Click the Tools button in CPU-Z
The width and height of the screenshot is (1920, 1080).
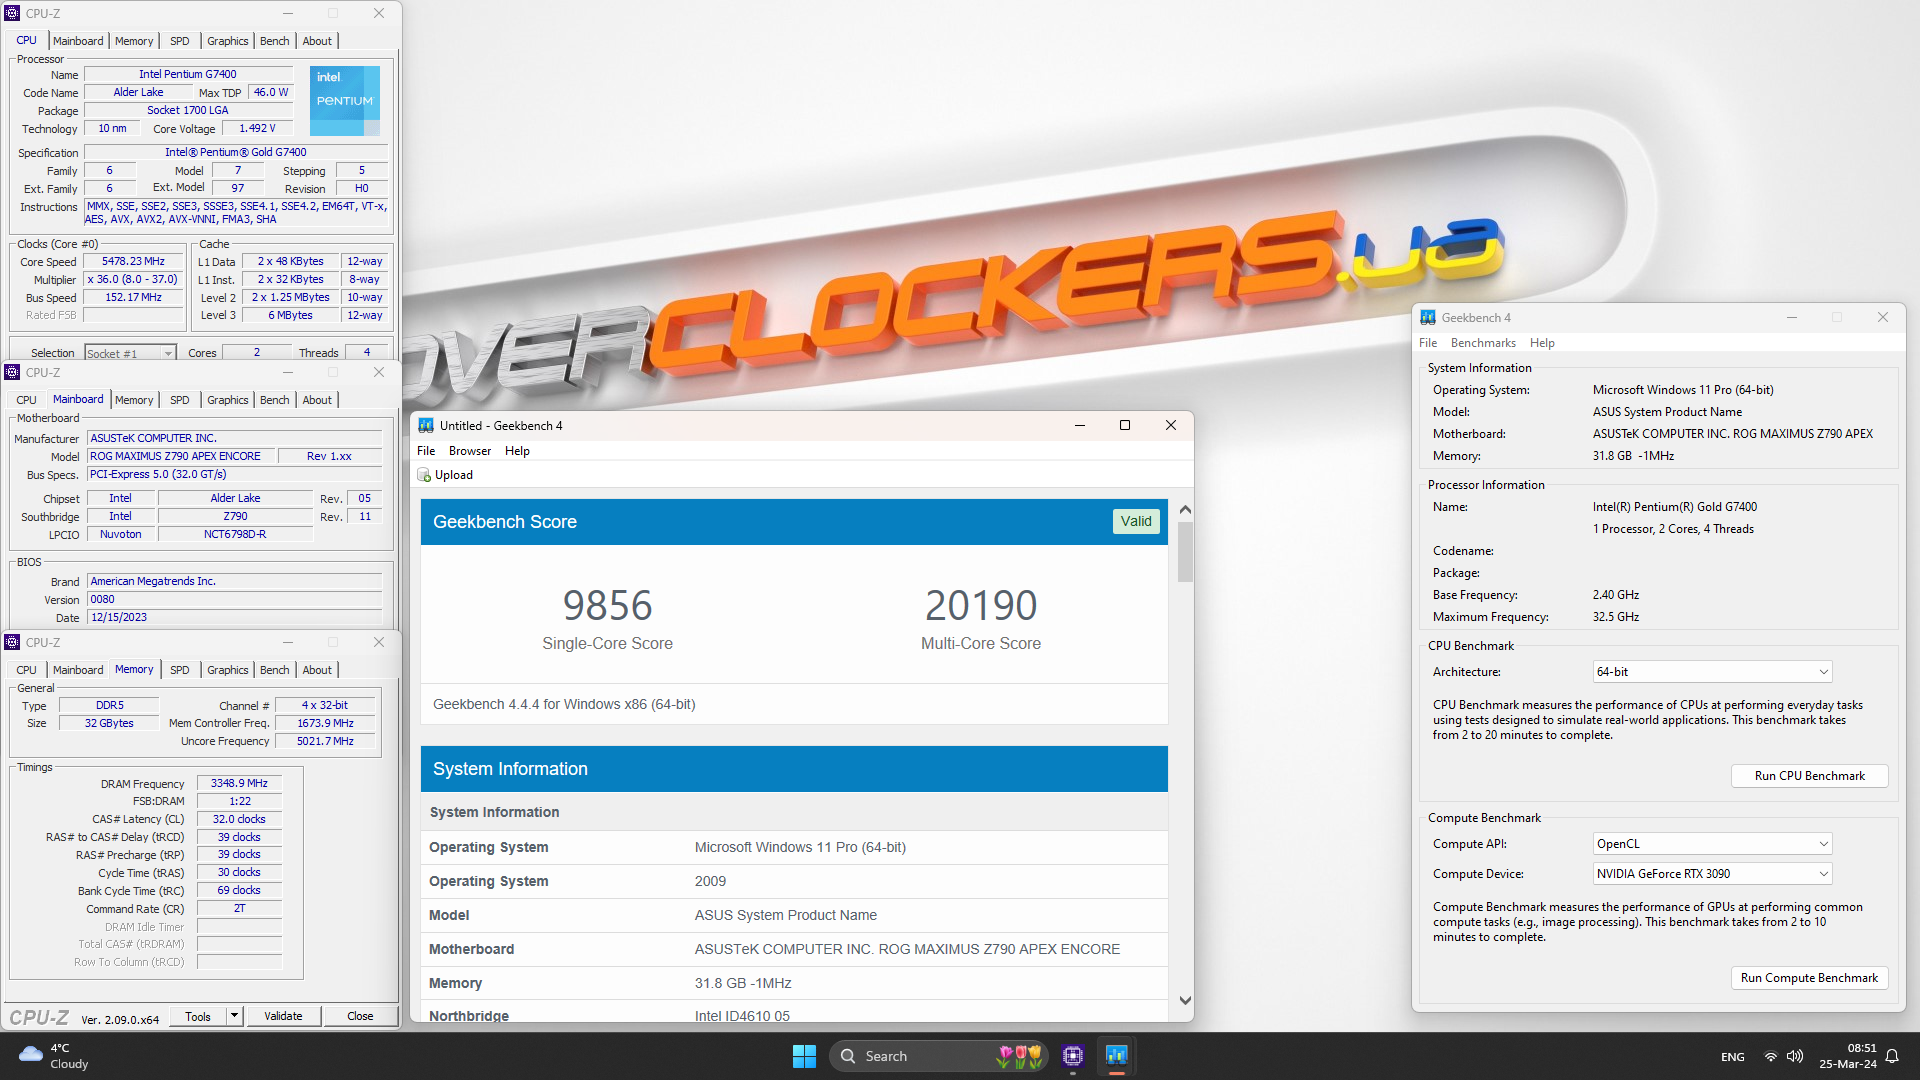click(x=198, y=1016)
